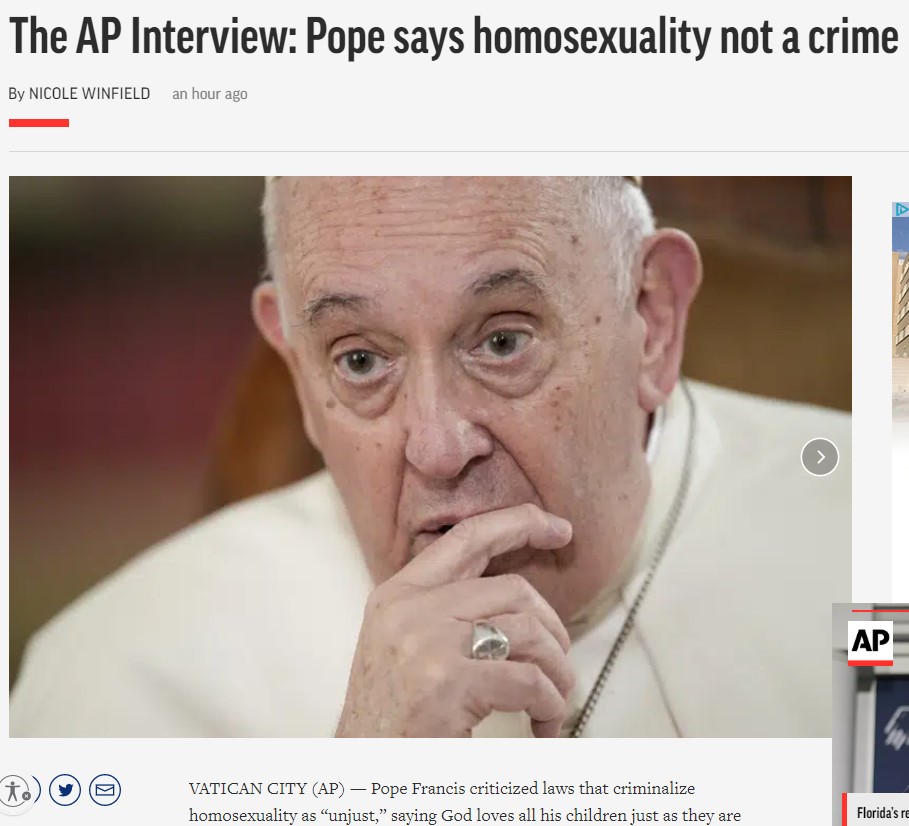
Task: Open author Nicole Winfield's byline link
Action: coord(89,93)
